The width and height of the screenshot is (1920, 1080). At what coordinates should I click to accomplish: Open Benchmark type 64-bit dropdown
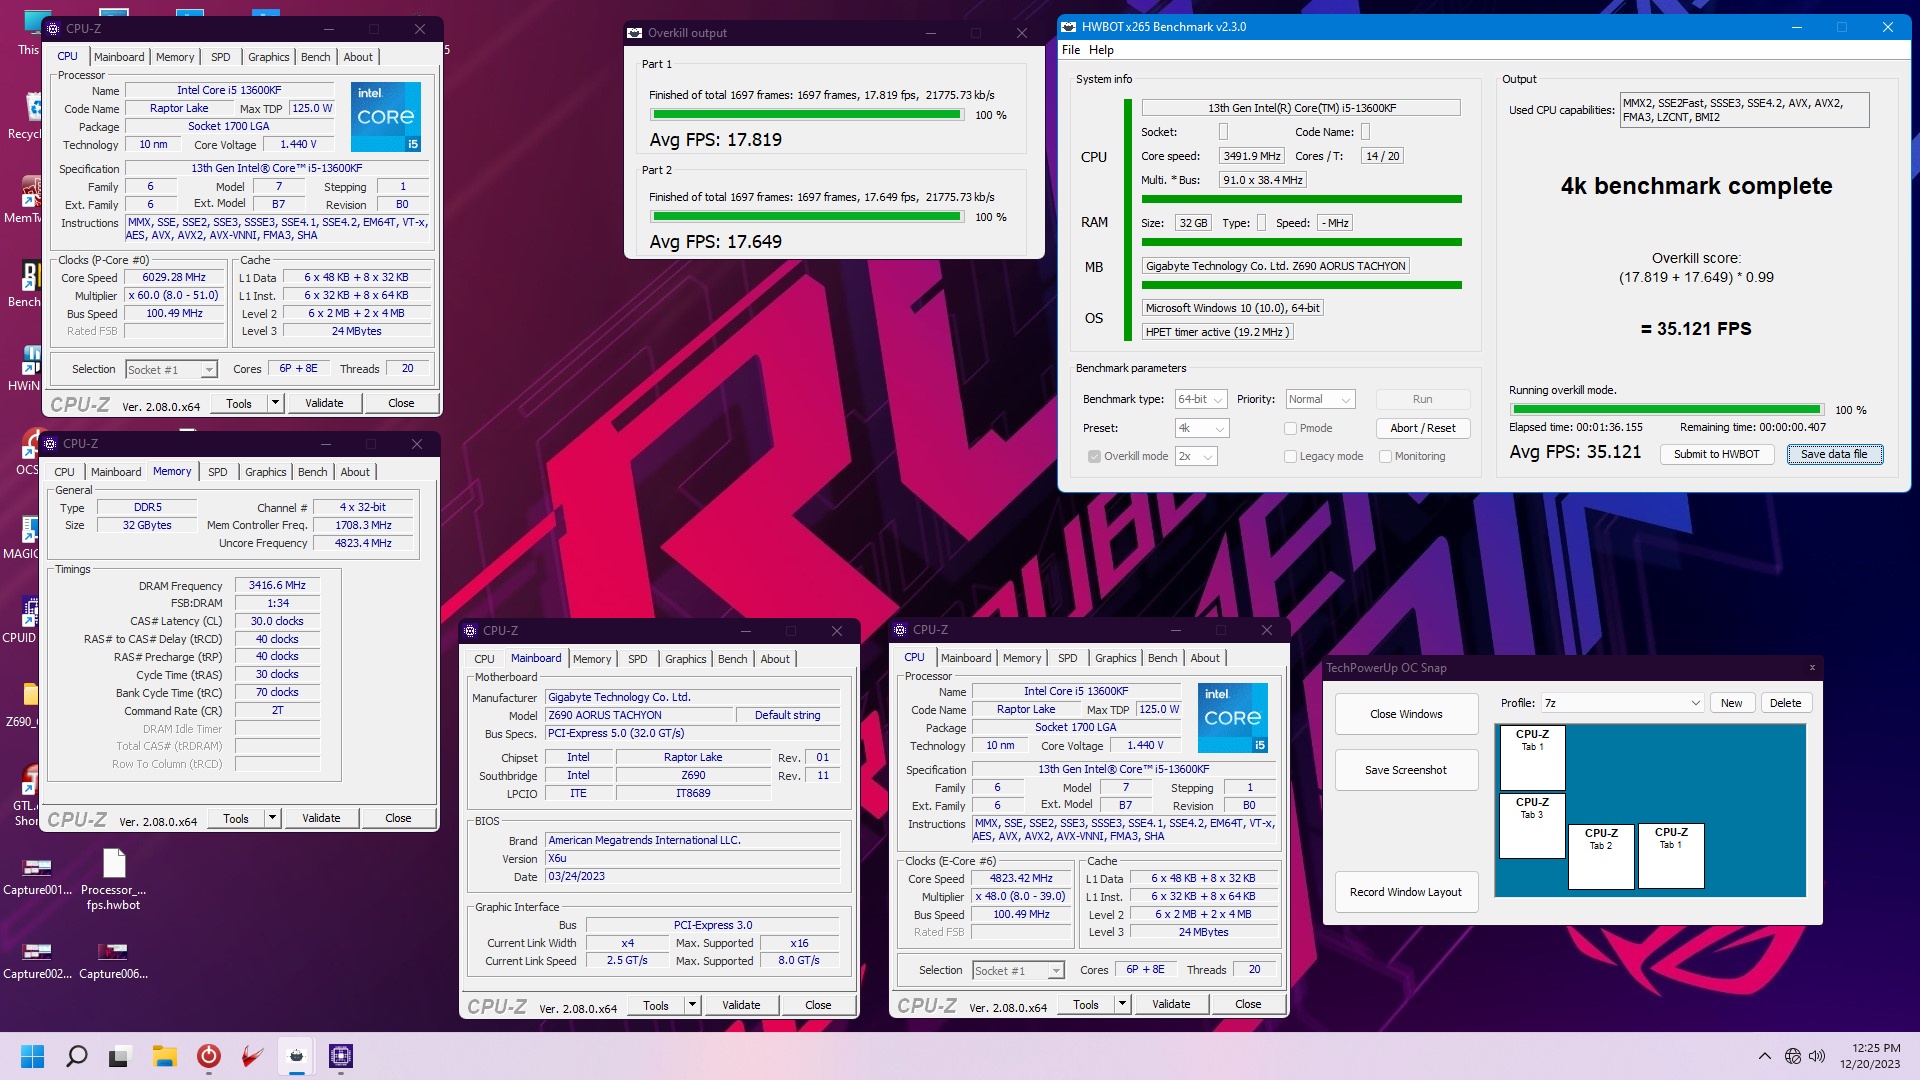pyautogui.click(x=1201, y=399)
